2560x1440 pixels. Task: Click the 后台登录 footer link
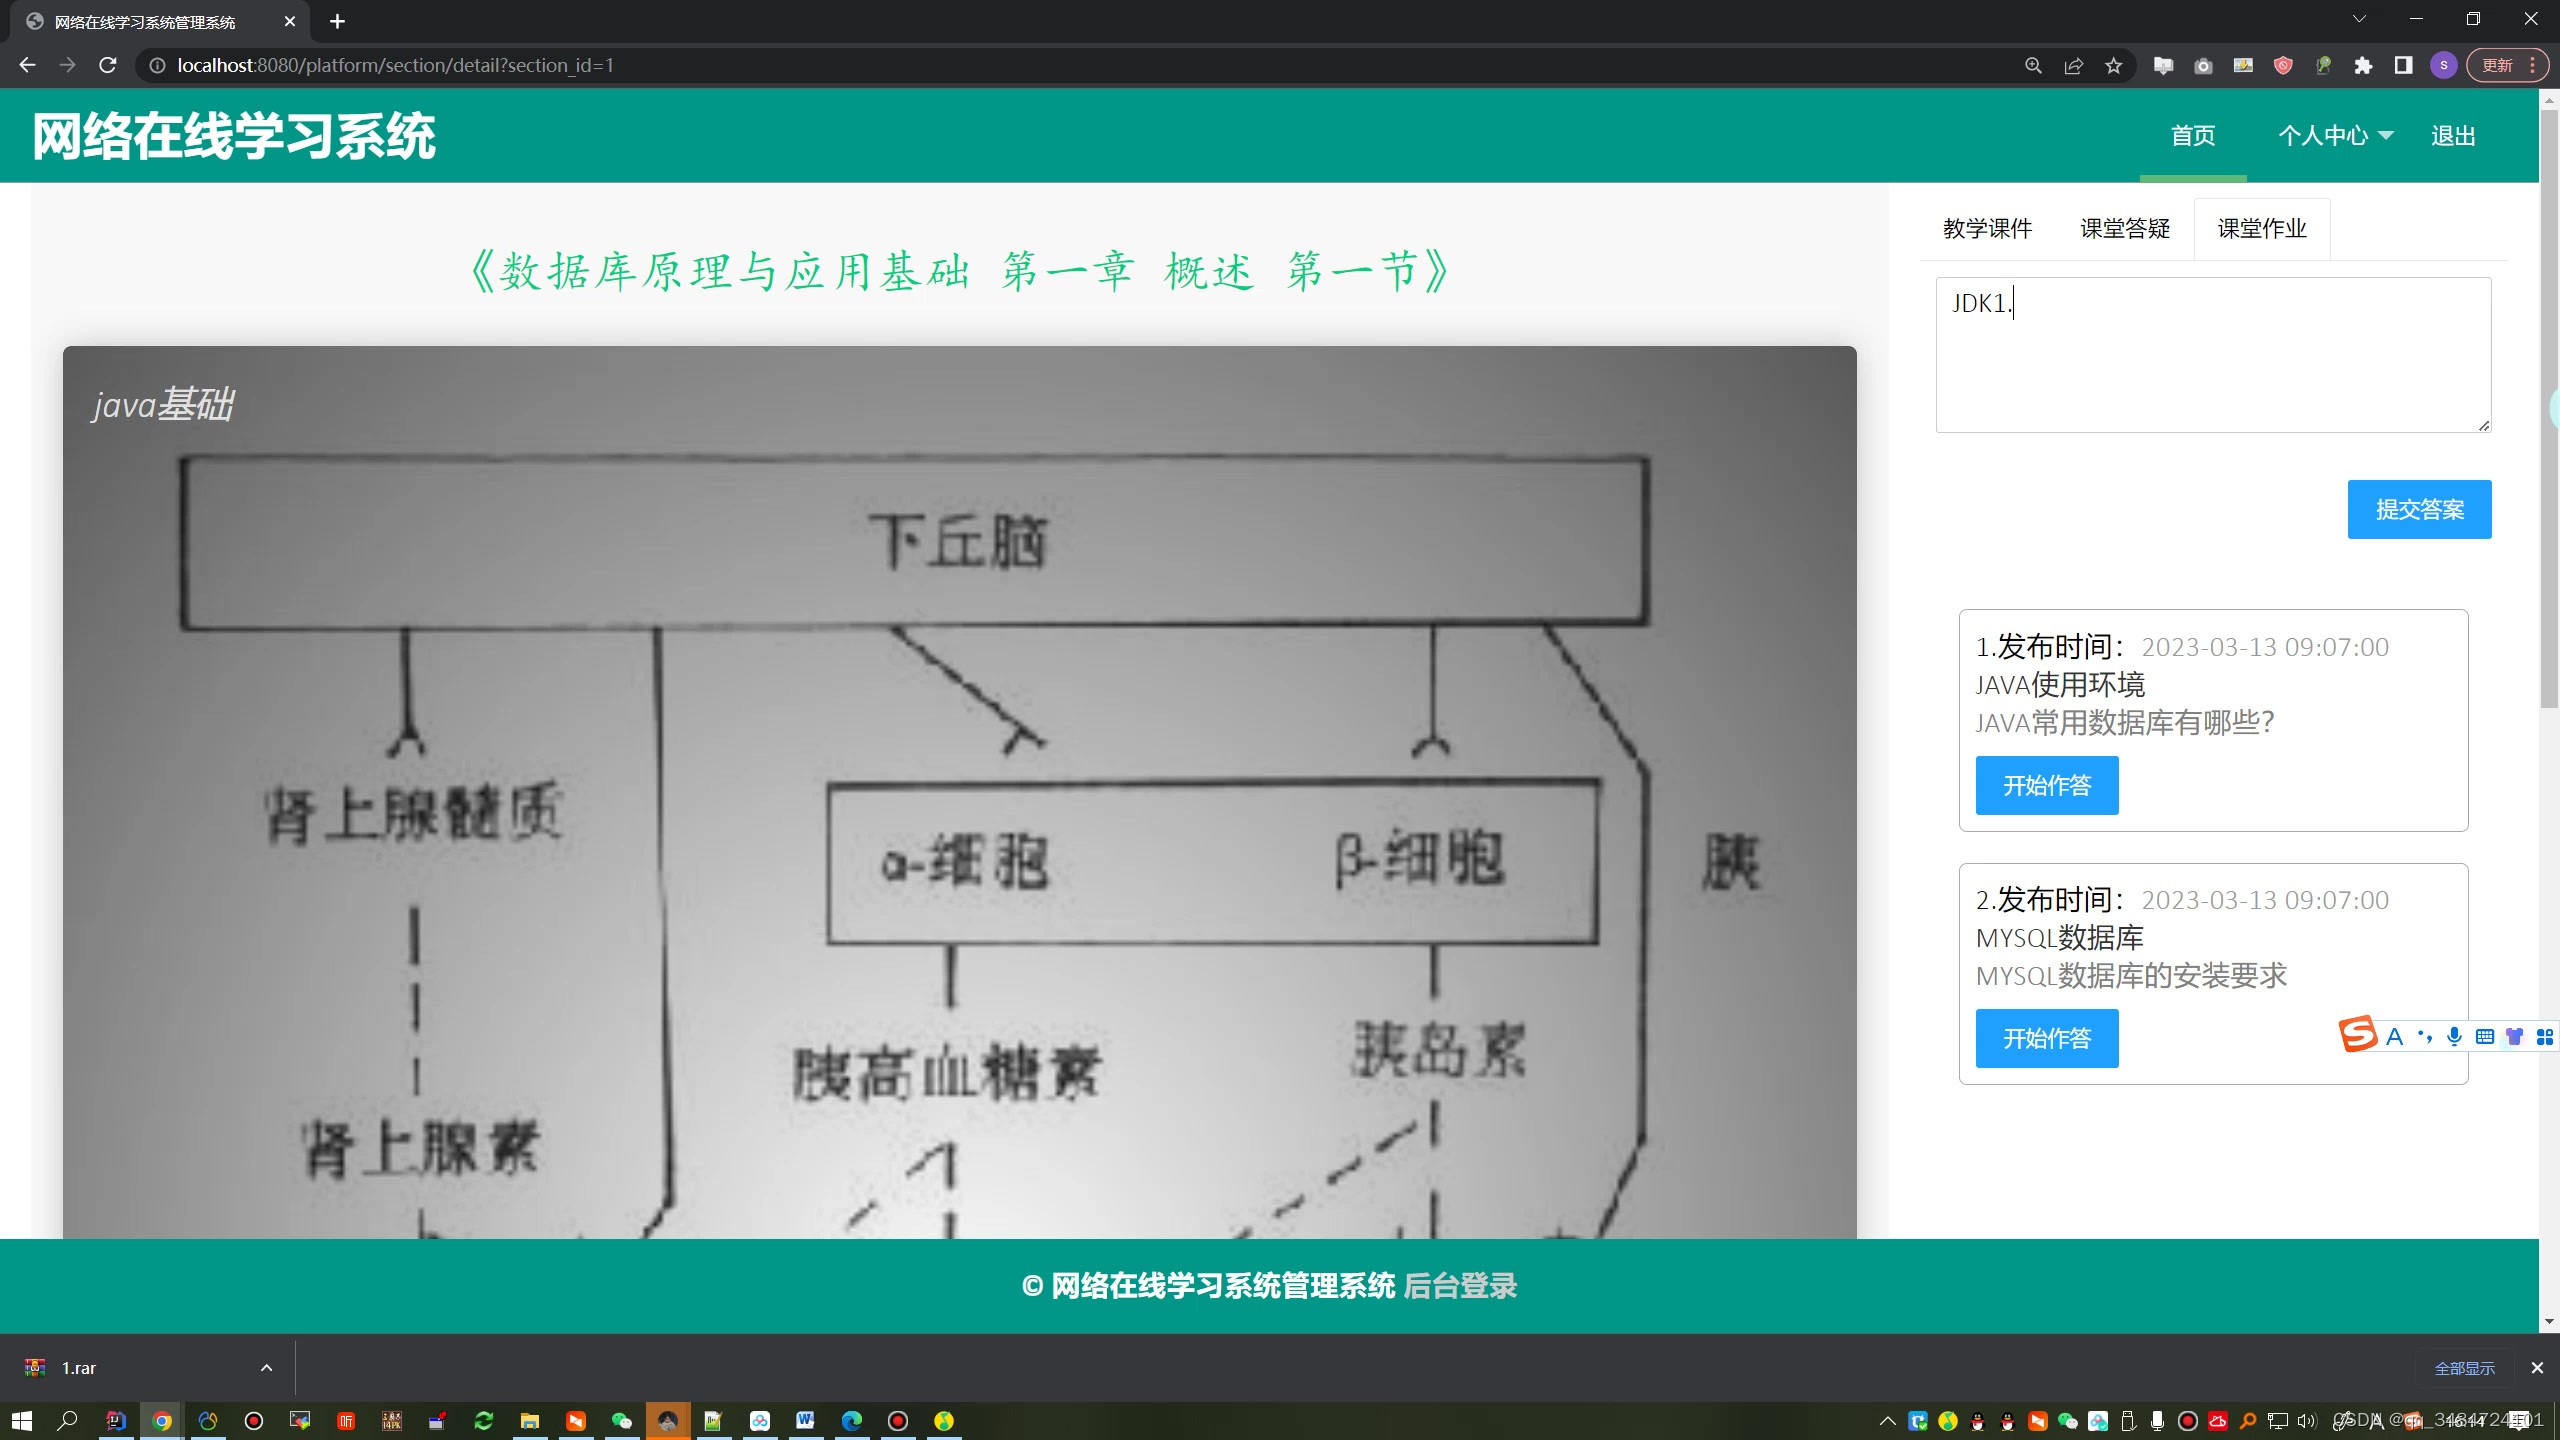pyautogui.click(x=1460, y=1286)
